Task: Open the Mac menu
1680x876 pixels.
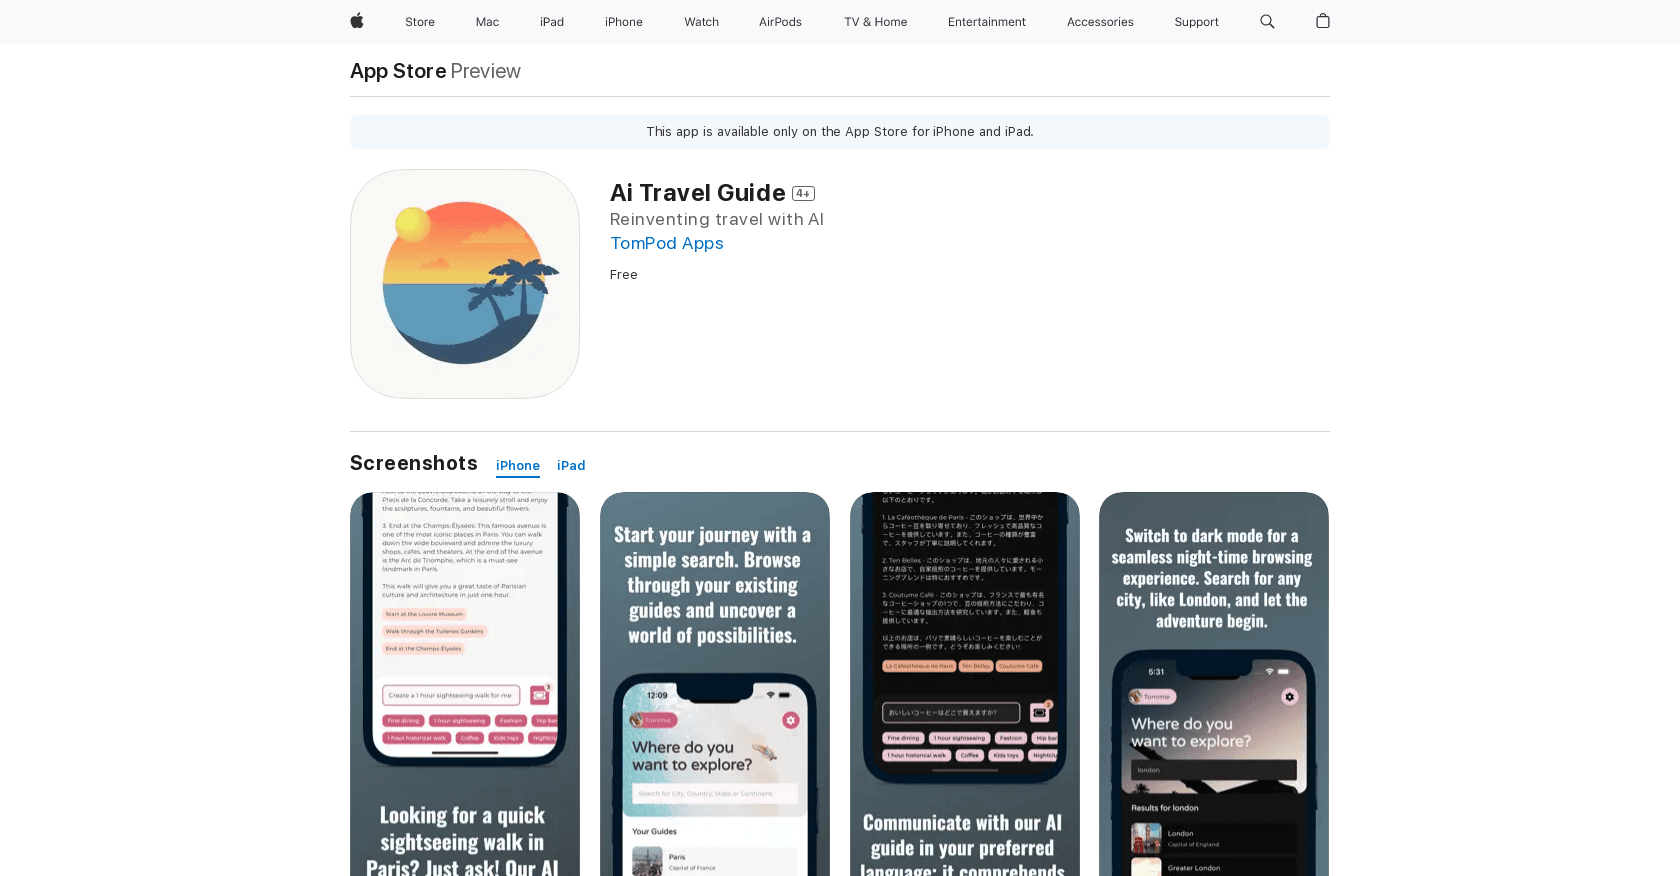Action: click(x=487, y=22)
